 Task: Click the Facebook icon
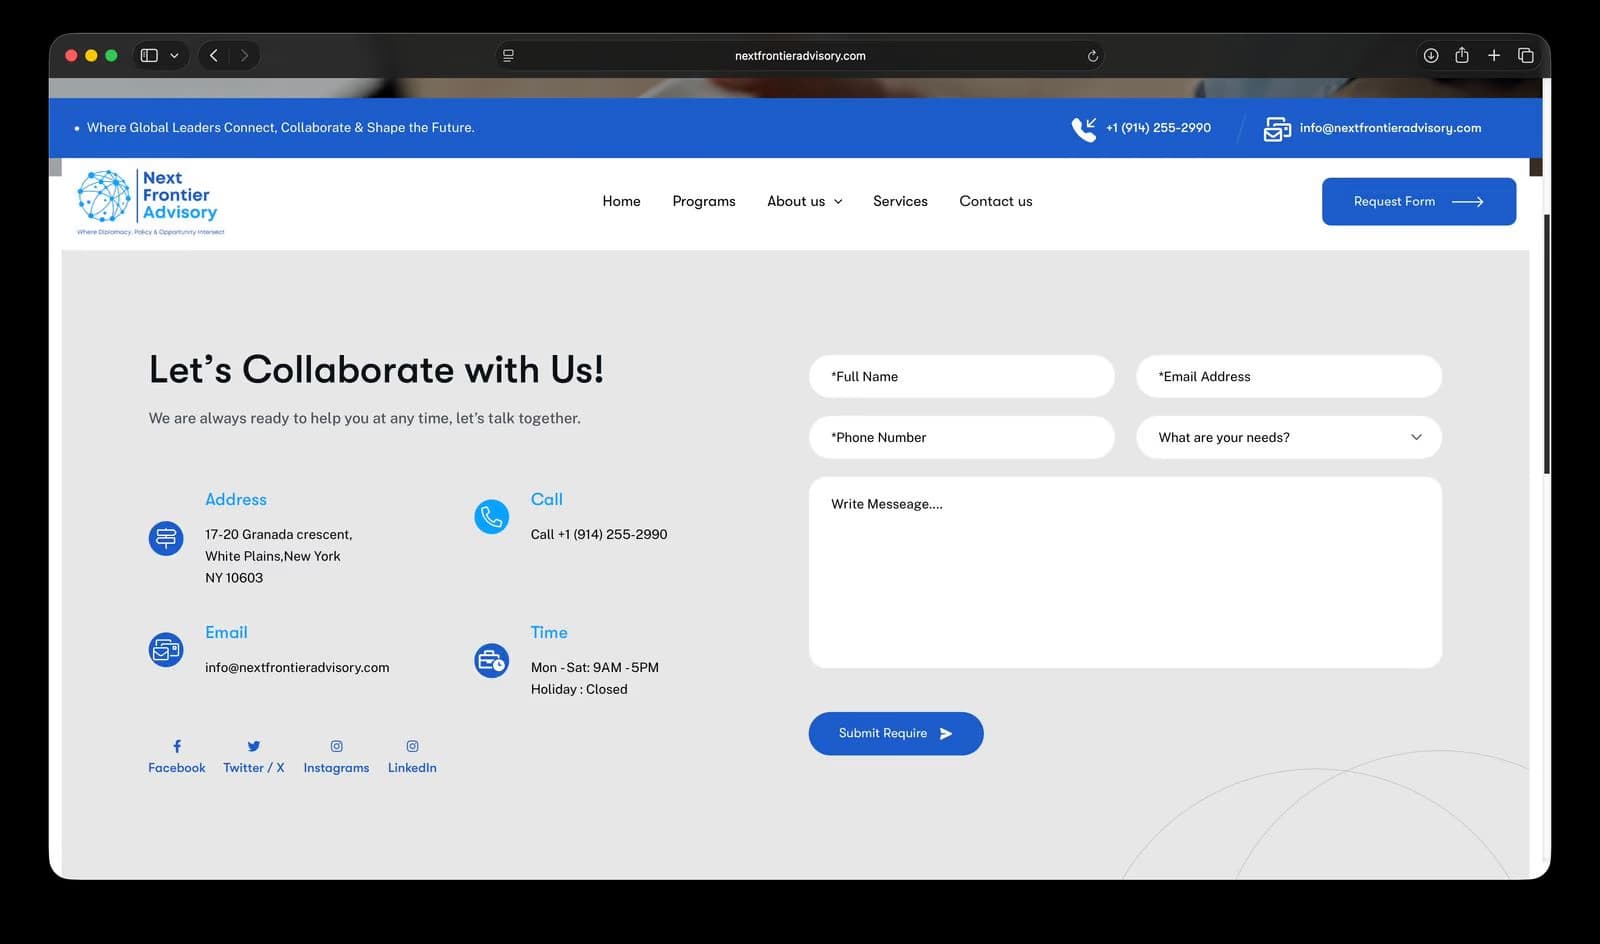pyautogui.click(x=177, y=746)
